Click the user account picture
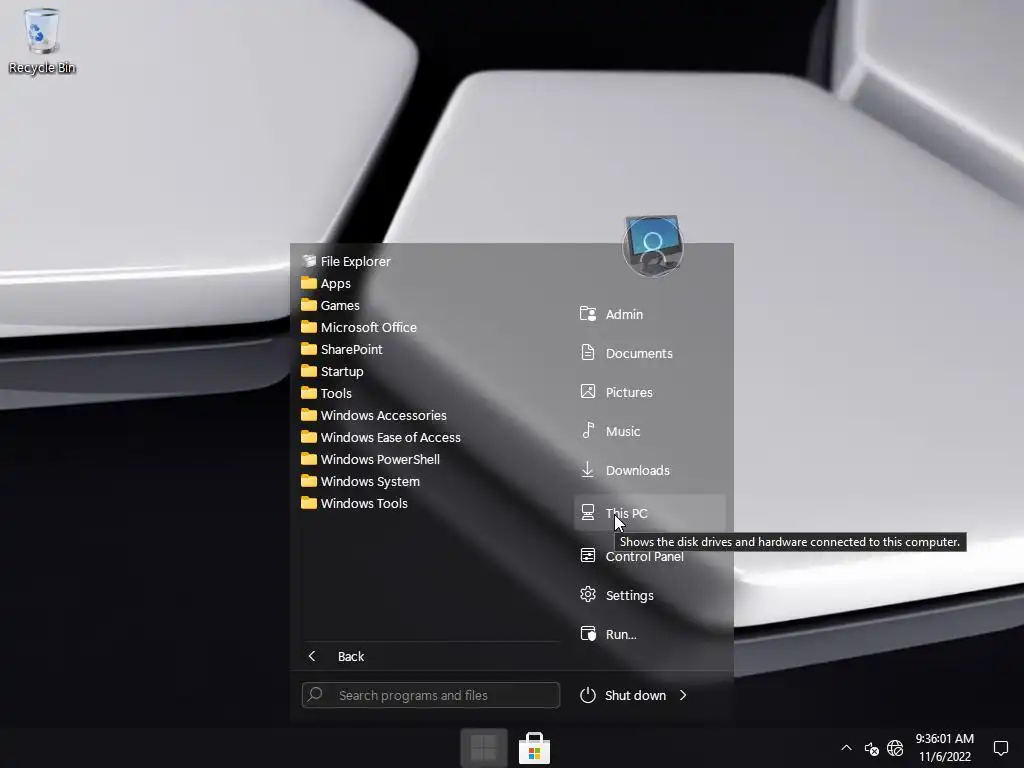Viewport: 1024px width, 768px height. (652, 246)
